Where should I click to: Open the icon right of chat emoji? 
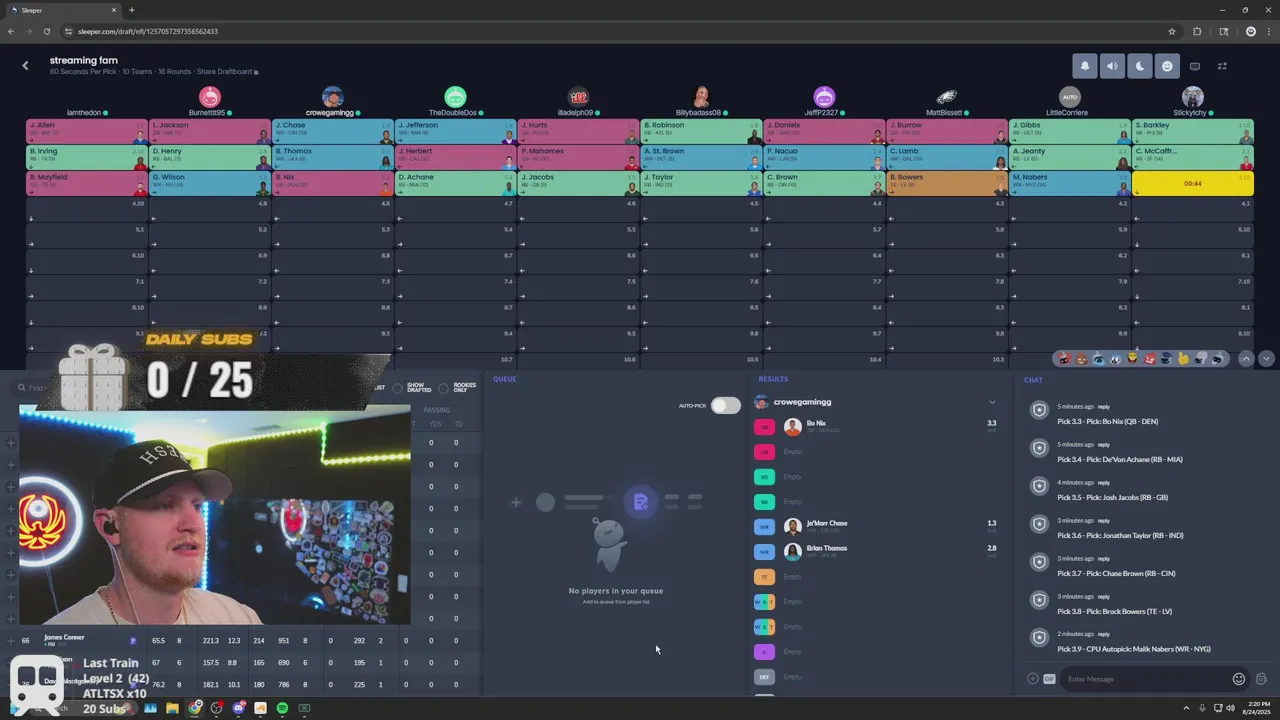[1261, 679]
